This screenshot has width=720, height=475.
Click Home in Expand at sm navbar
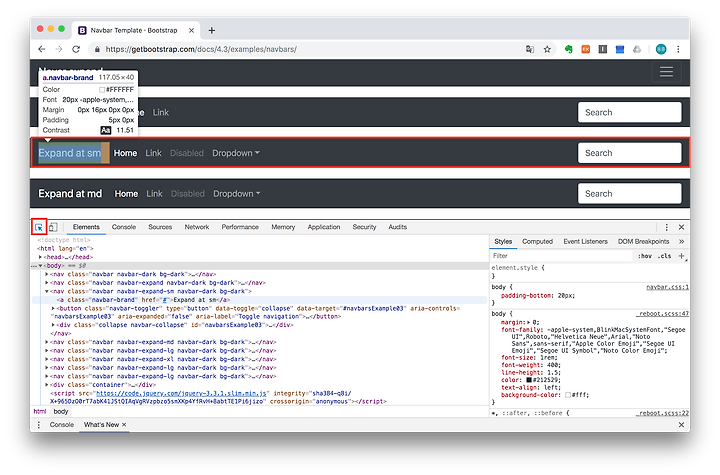tap(125, 153)
